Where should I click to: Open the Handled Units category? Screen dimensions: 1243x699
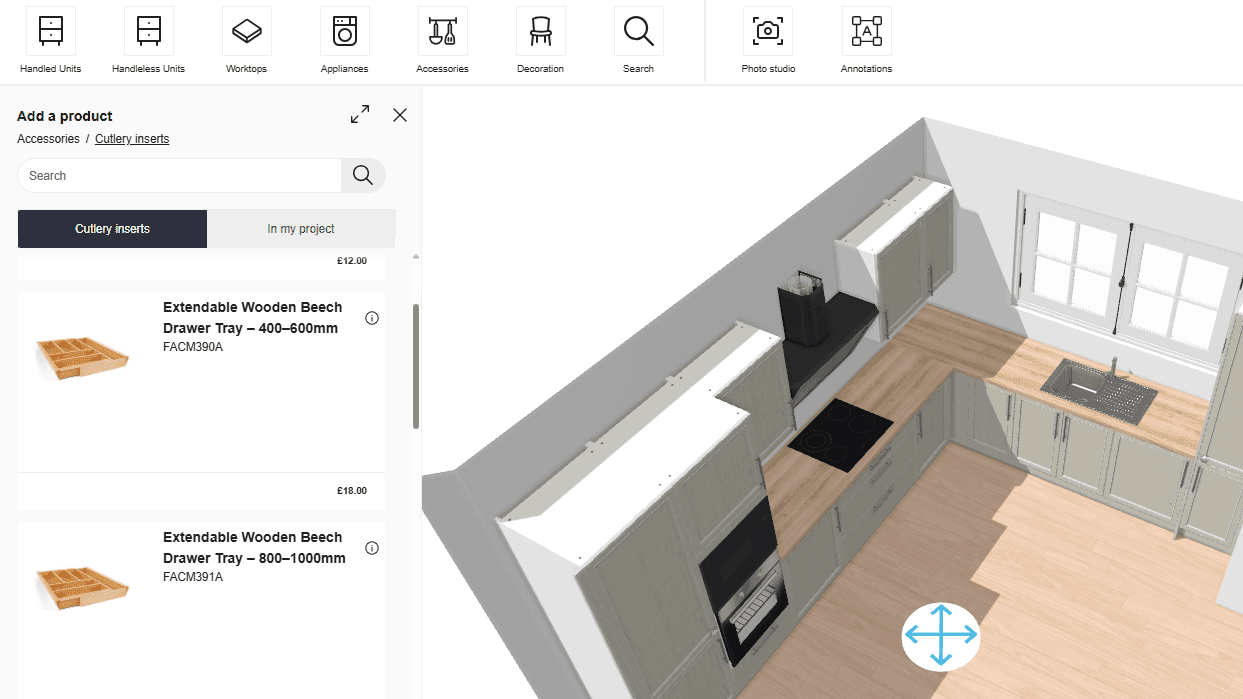point(50,41)
